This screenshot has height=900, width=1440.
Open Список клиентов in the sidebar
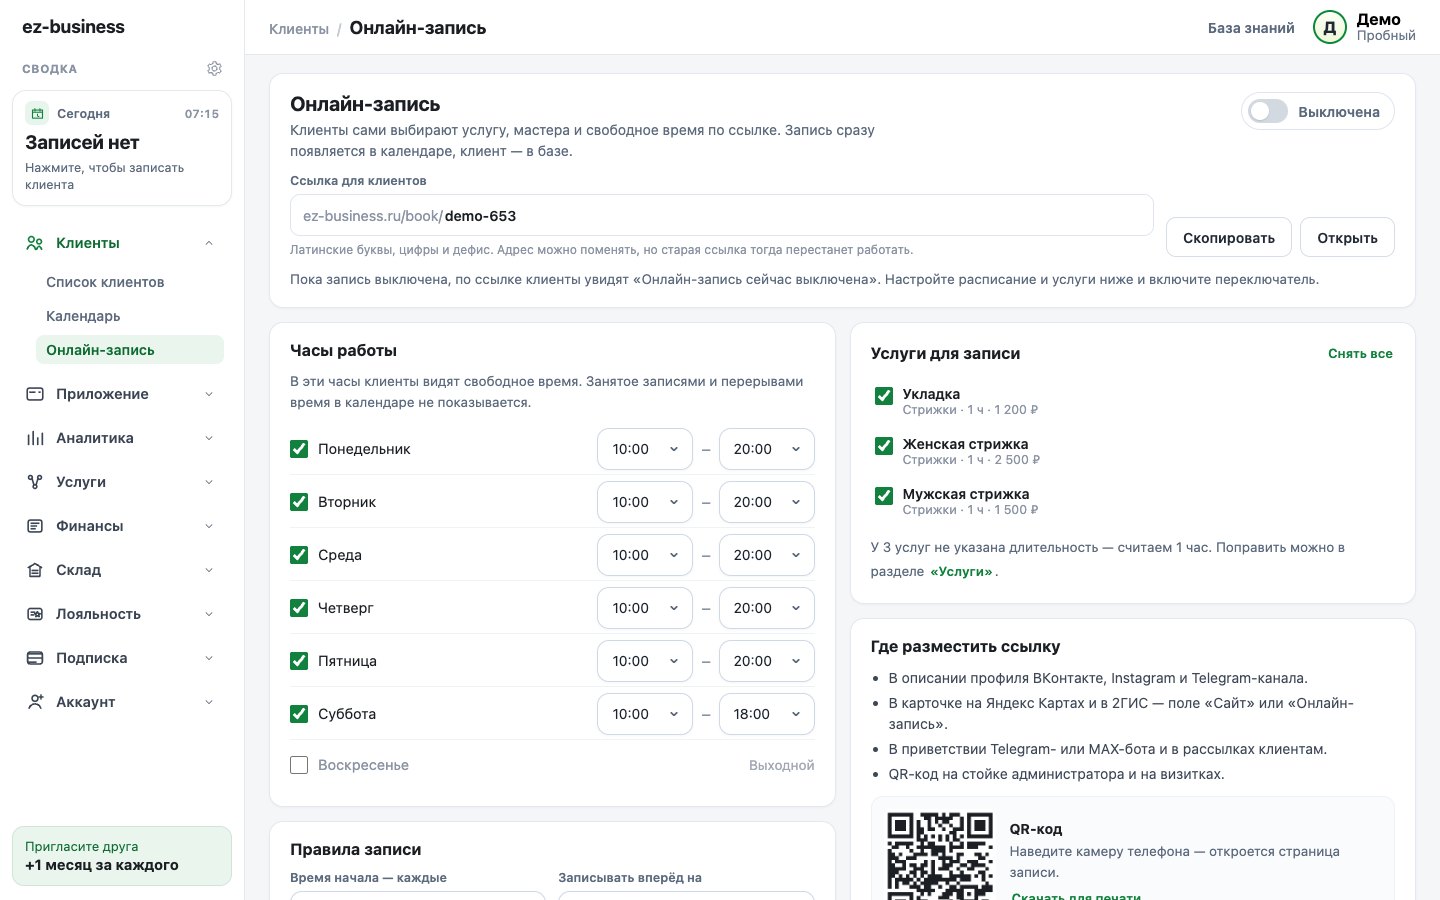coord(105,282)
